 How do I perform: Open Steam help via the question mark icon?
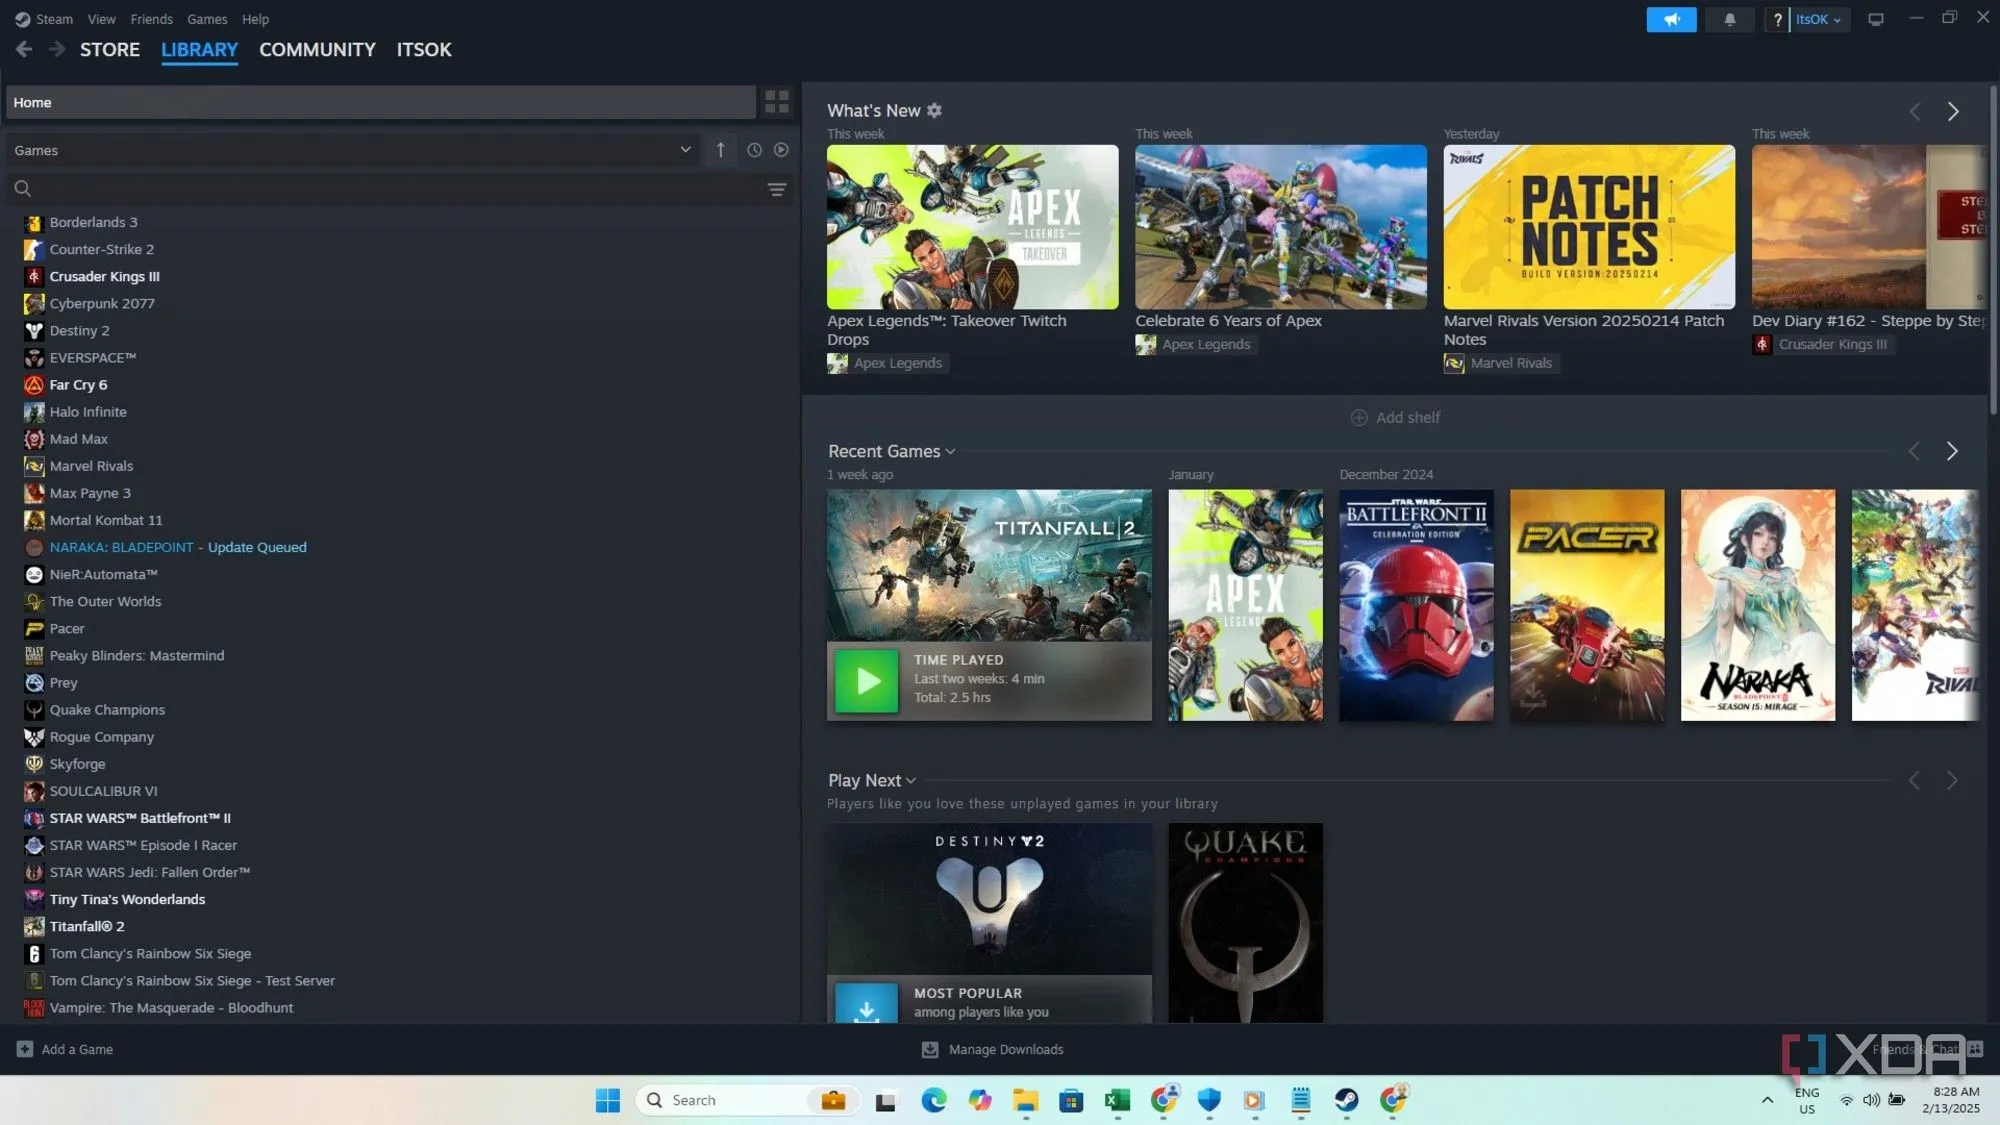click(x=1777, y=19)
